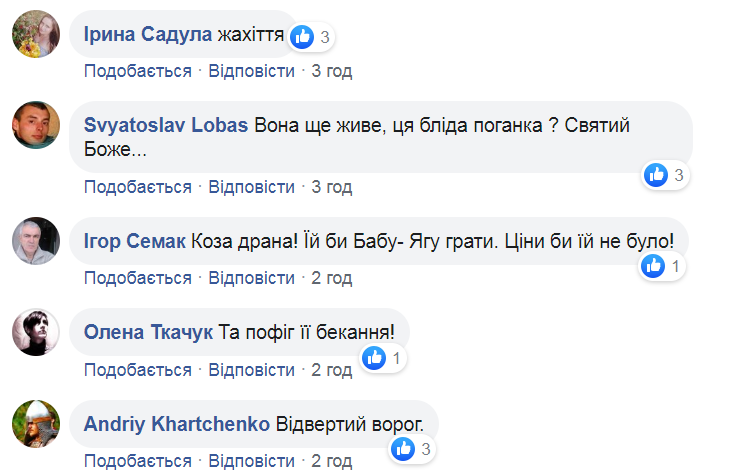The image size is (736, 476).
Task: Click the 3 год timestamp on Ірина Садула's comment
Action: pyautogui.click(x=332, y=71)
